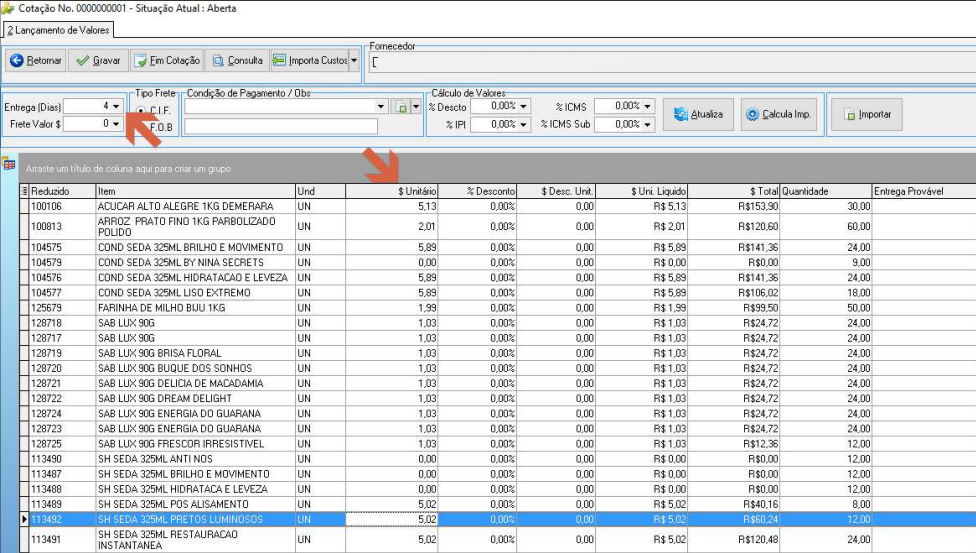The image size is (976, 553).
Task: Select SAB LUX 90G DELICIA DE MACADAMIA row
Action: click(x=497, y=383)
